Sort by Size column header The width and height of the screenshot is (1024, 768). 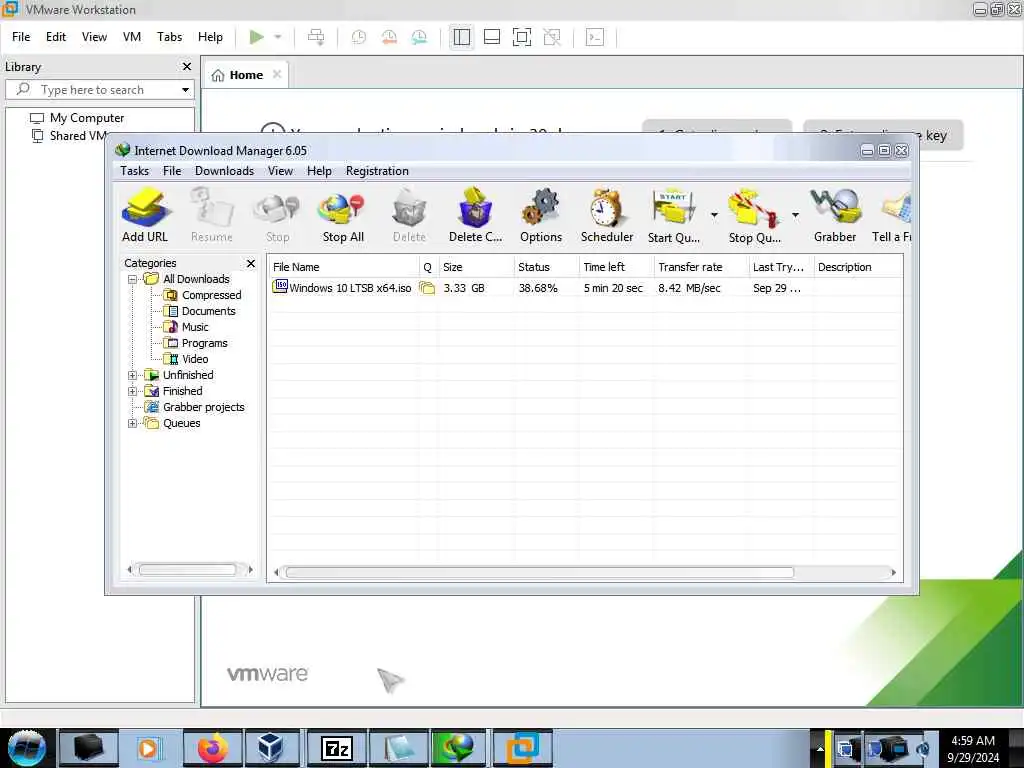[475, 267]
